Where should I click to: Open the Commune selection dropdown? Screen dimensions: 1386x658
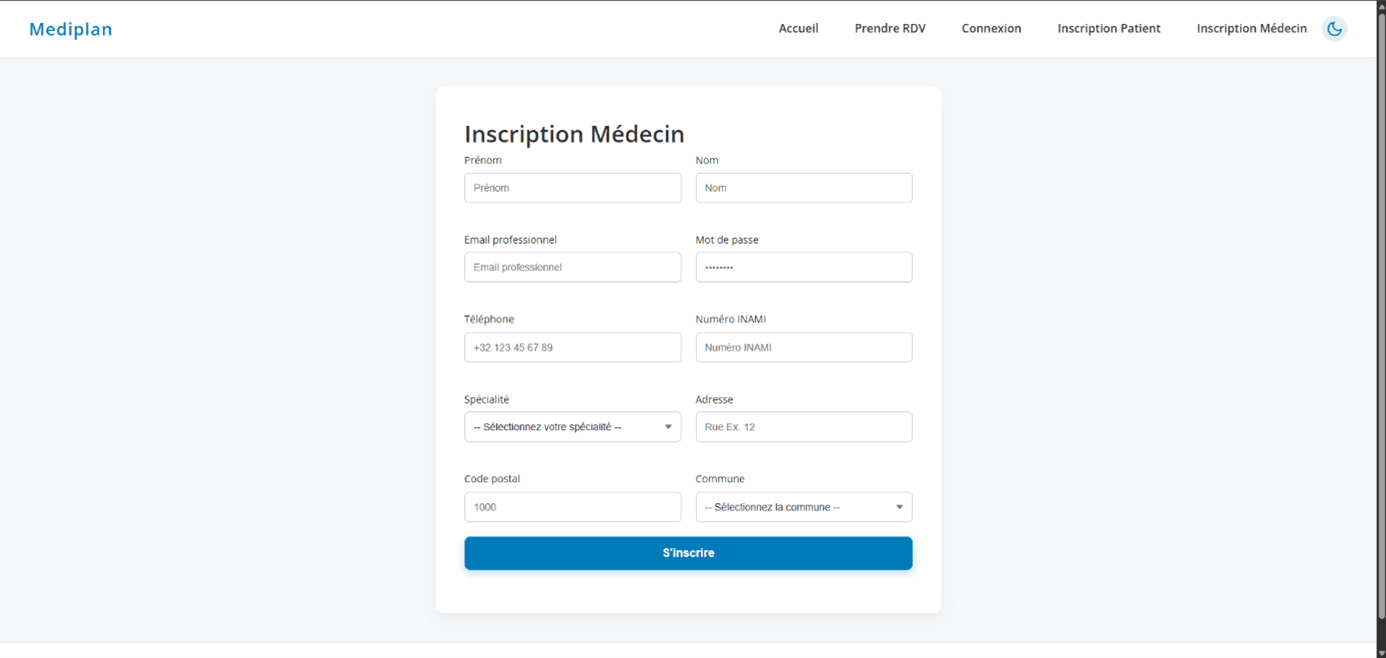coord(803,507)
